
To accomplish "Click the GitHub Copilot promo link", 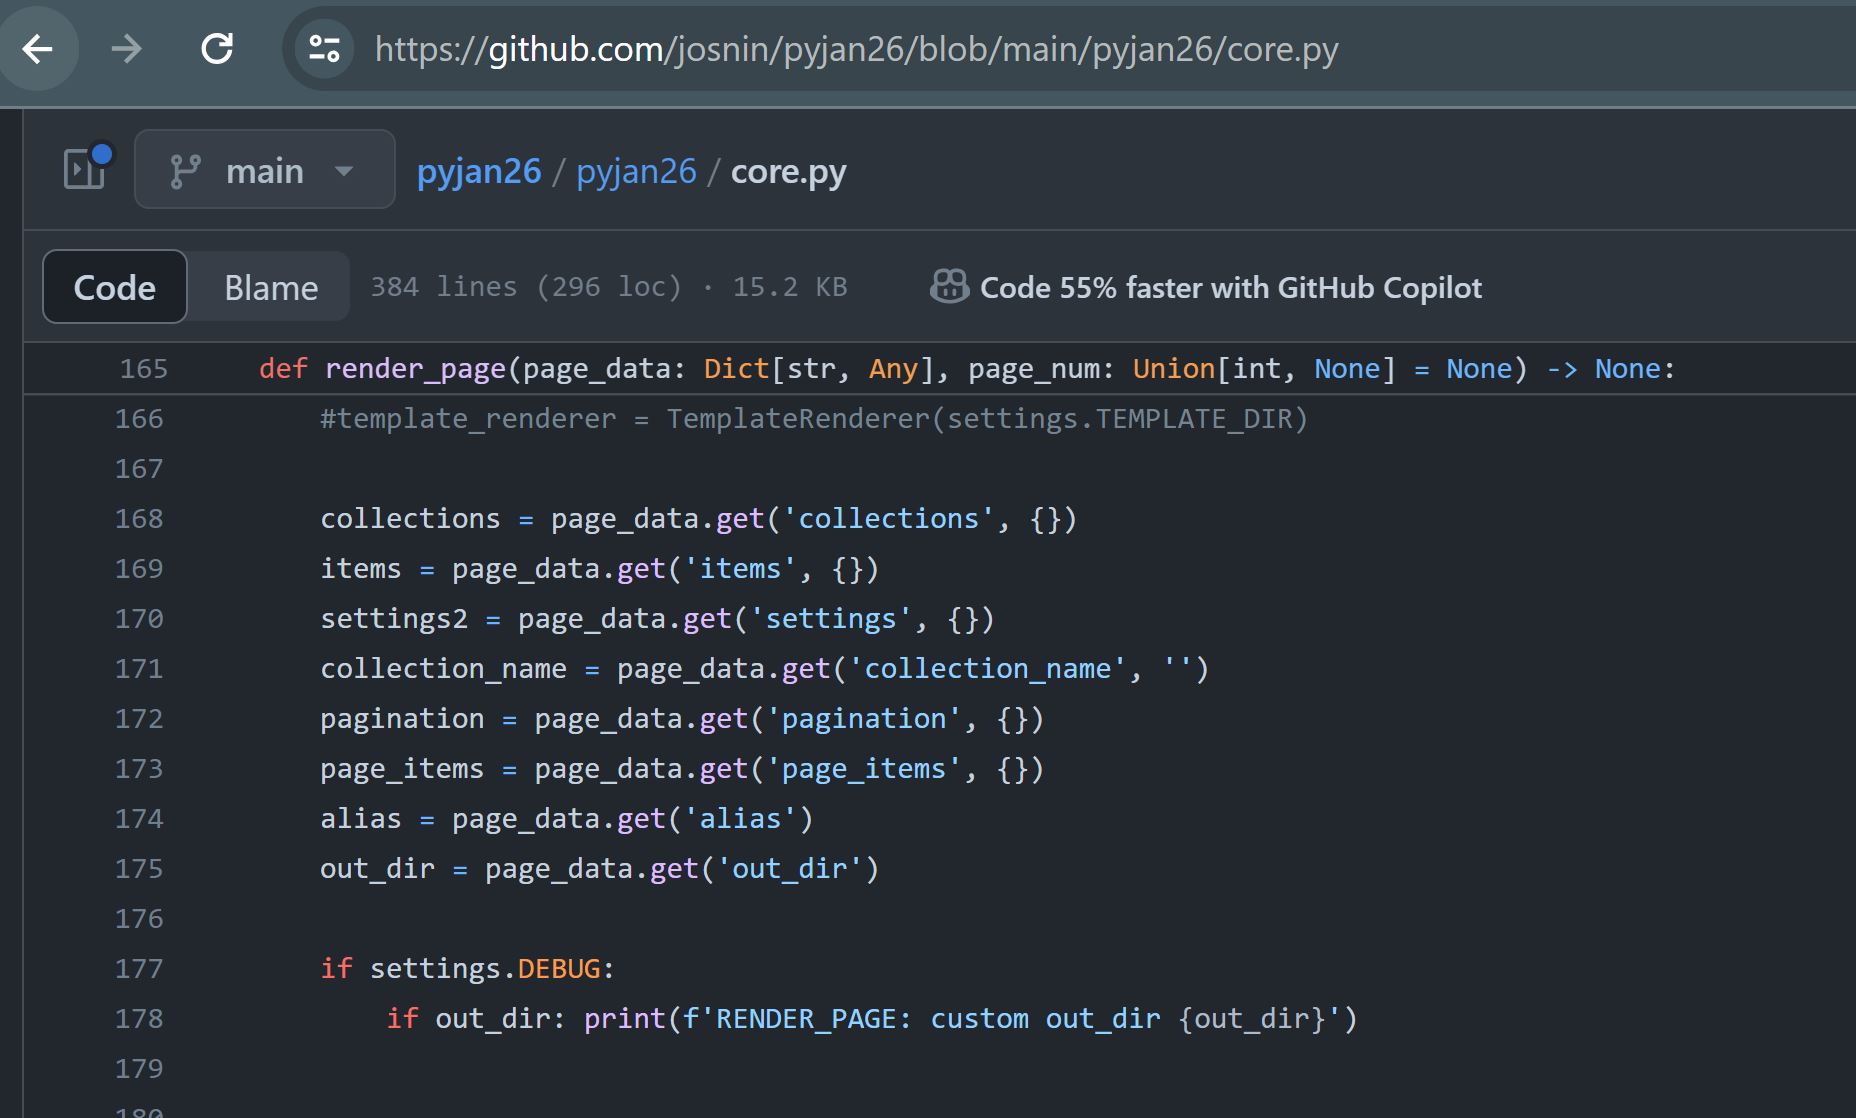I will (x=1231, y=287).
